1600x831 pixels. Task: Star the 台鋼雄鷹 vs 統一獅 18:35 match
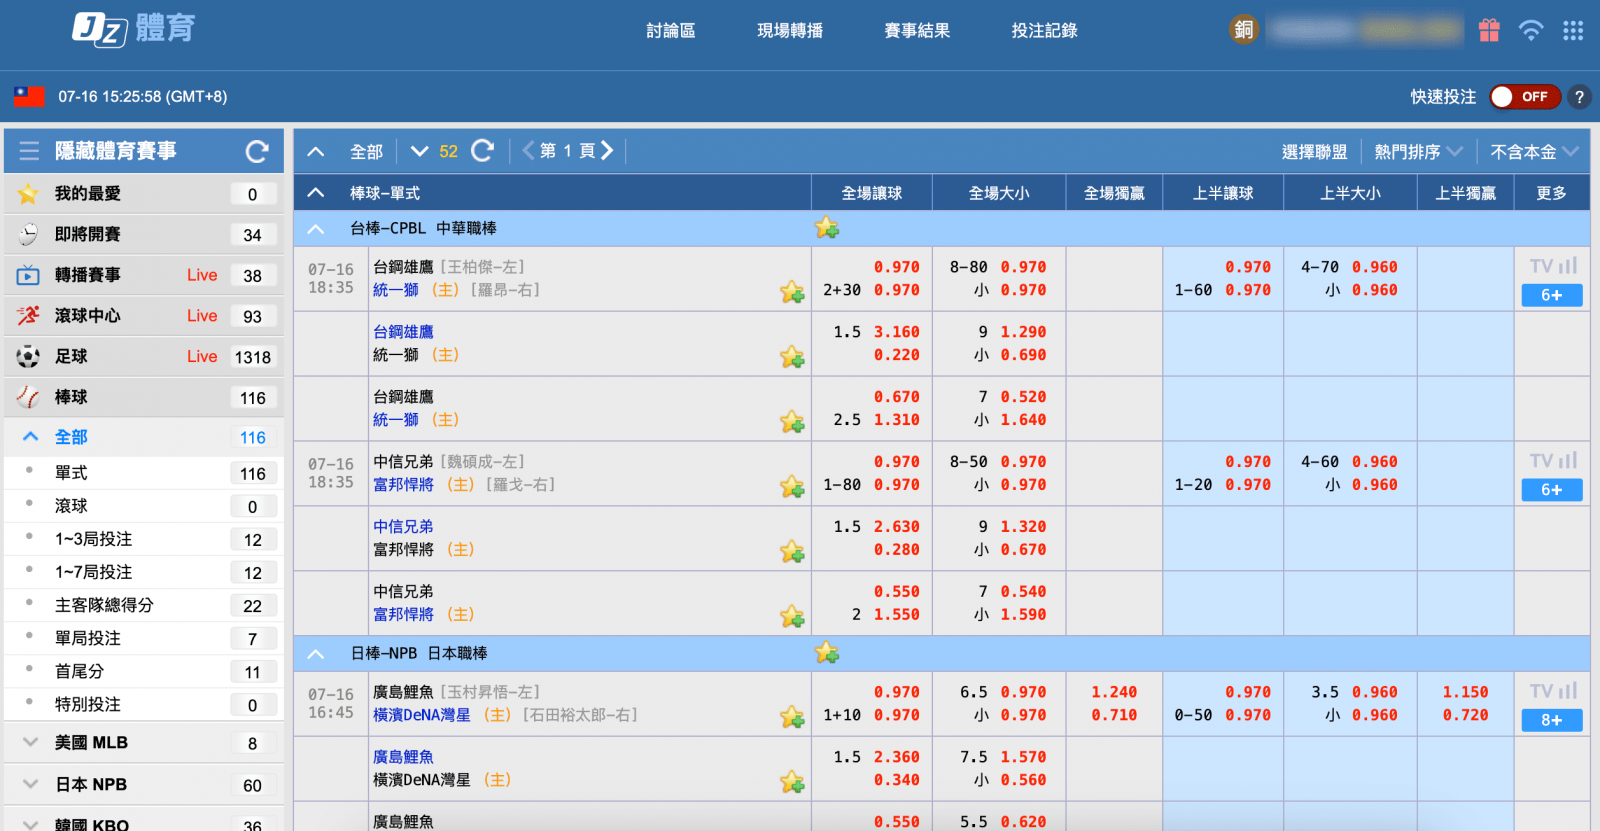tap(792, 292)
